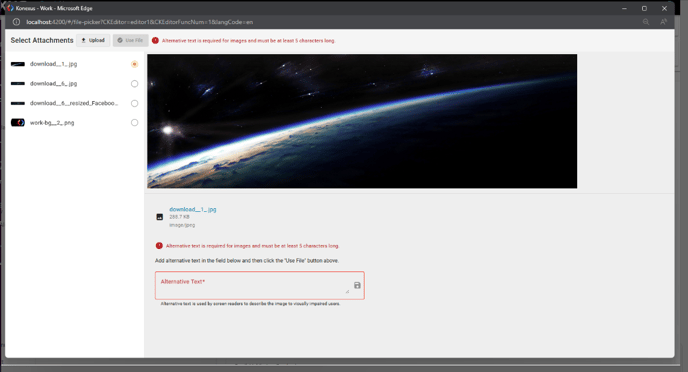The height and width of the screenshot is (372, 688).
Task: Open the download__1_.jpg file link
Action: click(193, 209)
